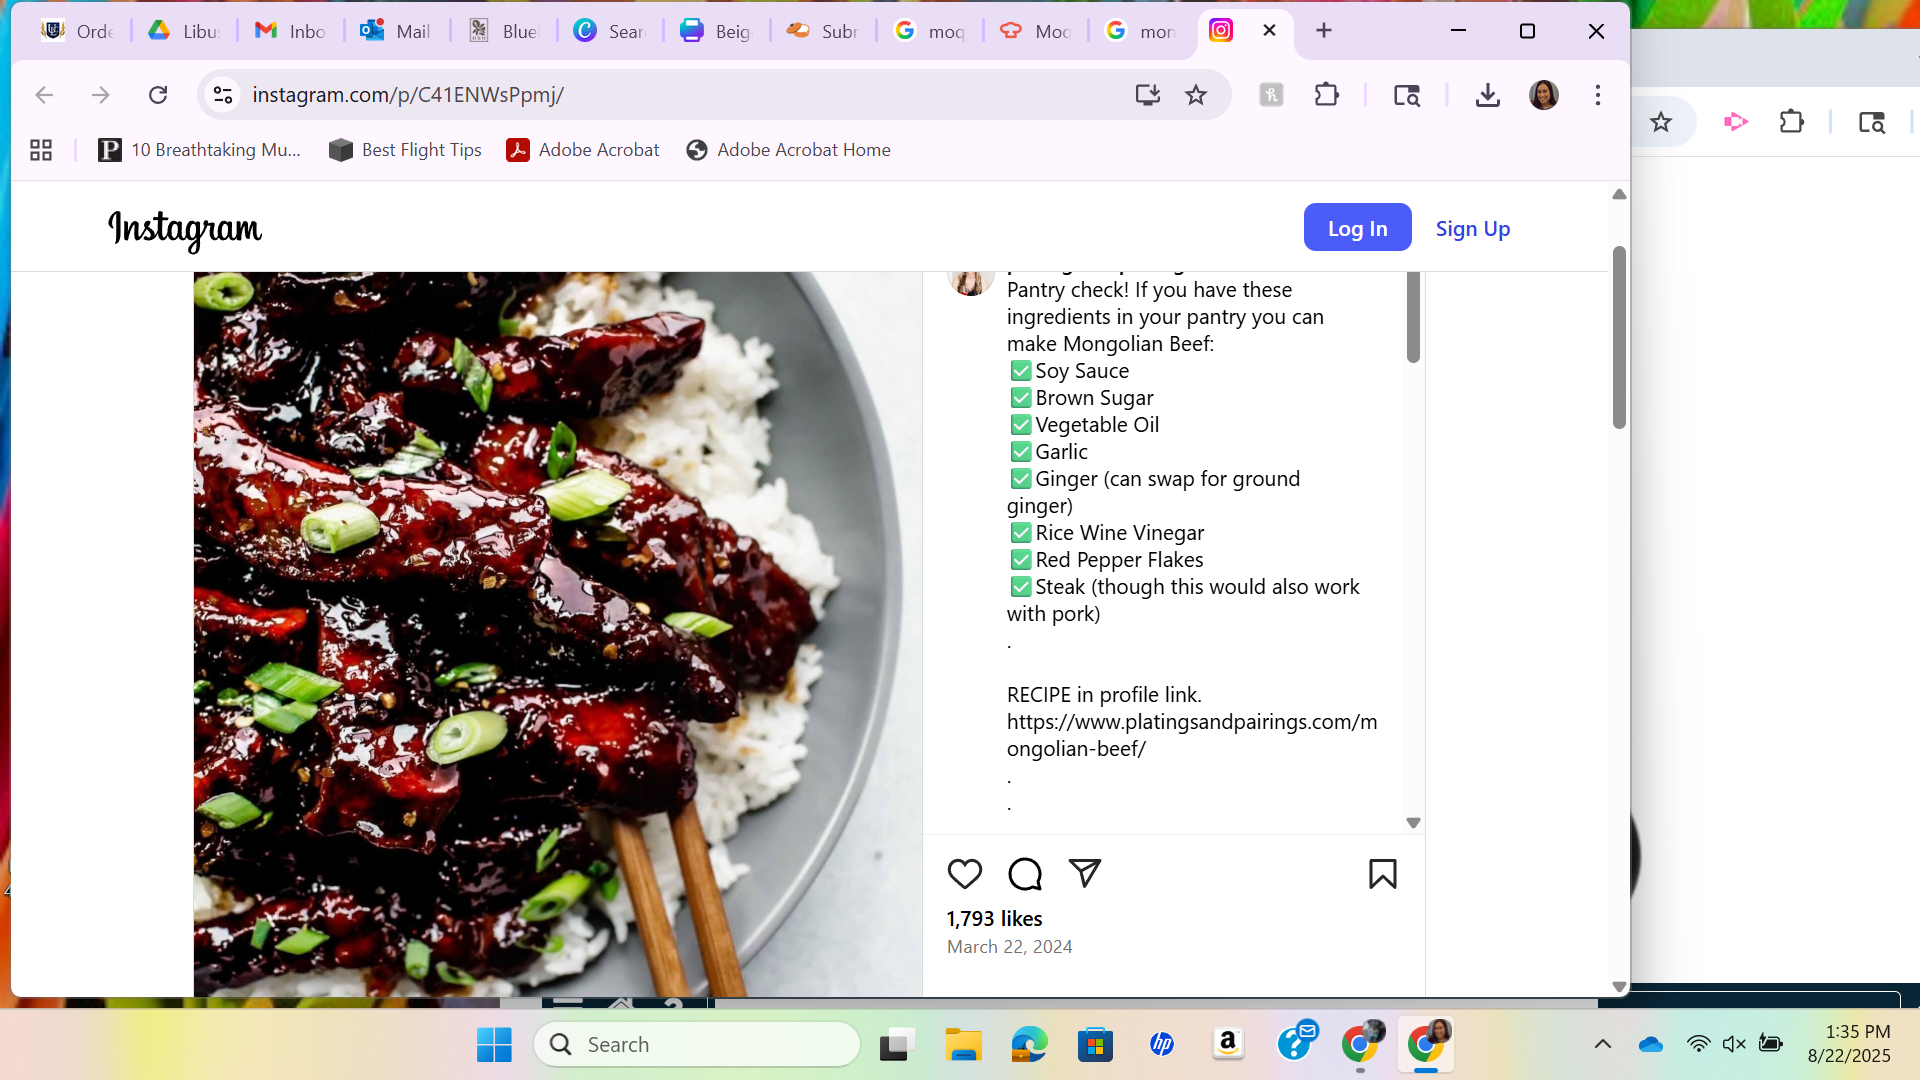Show hidden tray icons chevron

1602,1044
